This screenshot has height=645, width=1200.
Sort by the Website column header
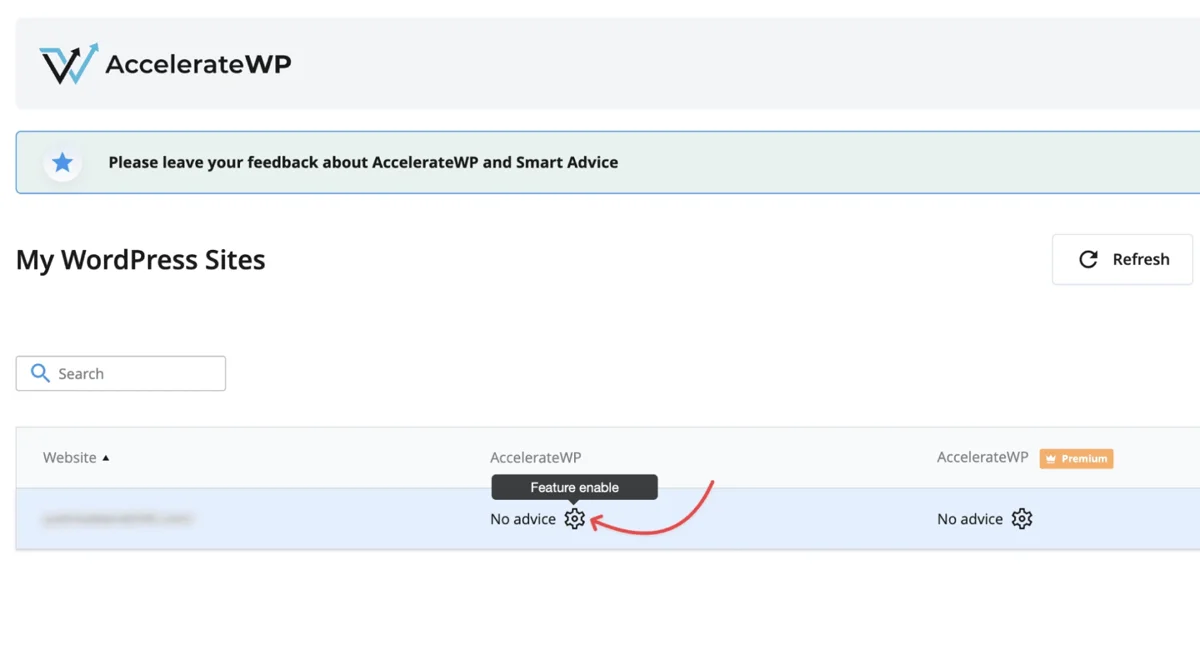tap(76, 457)
